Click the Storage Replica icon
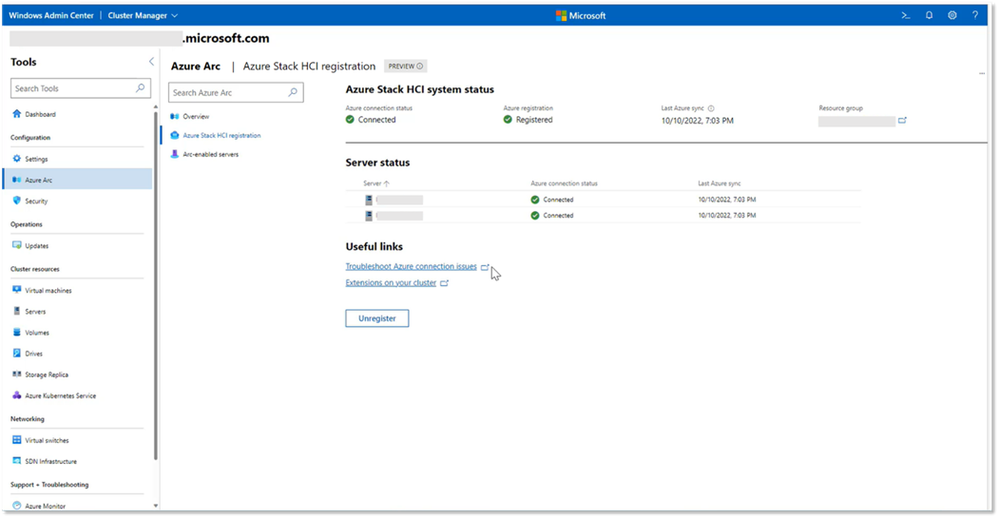999x518 pixels. pyautogui.click(x=17, y=374)
